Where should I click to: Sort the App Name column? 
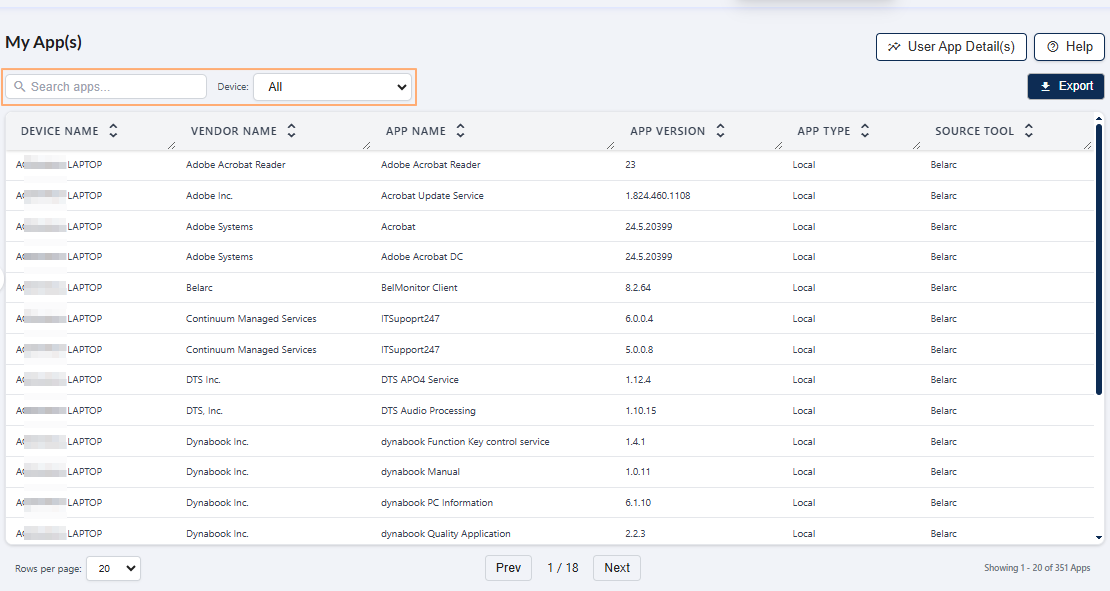coord(460,130)
